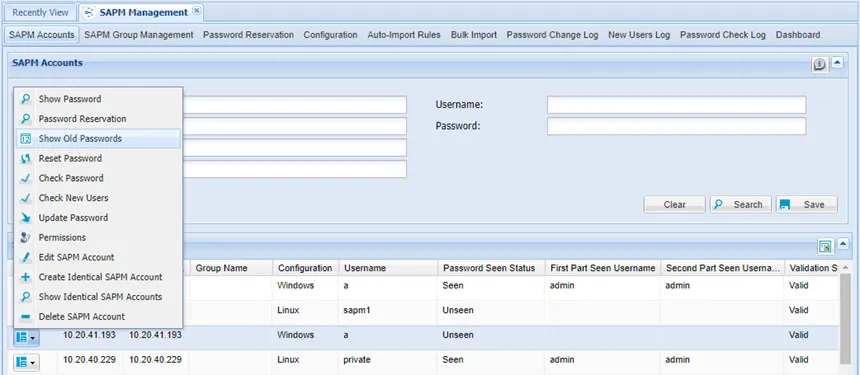Image resolution: width=860 pixels, height=375 pixels.
Task: Open action dropdown for 10.20.40.229 row
Action: (x=26, y=362)
